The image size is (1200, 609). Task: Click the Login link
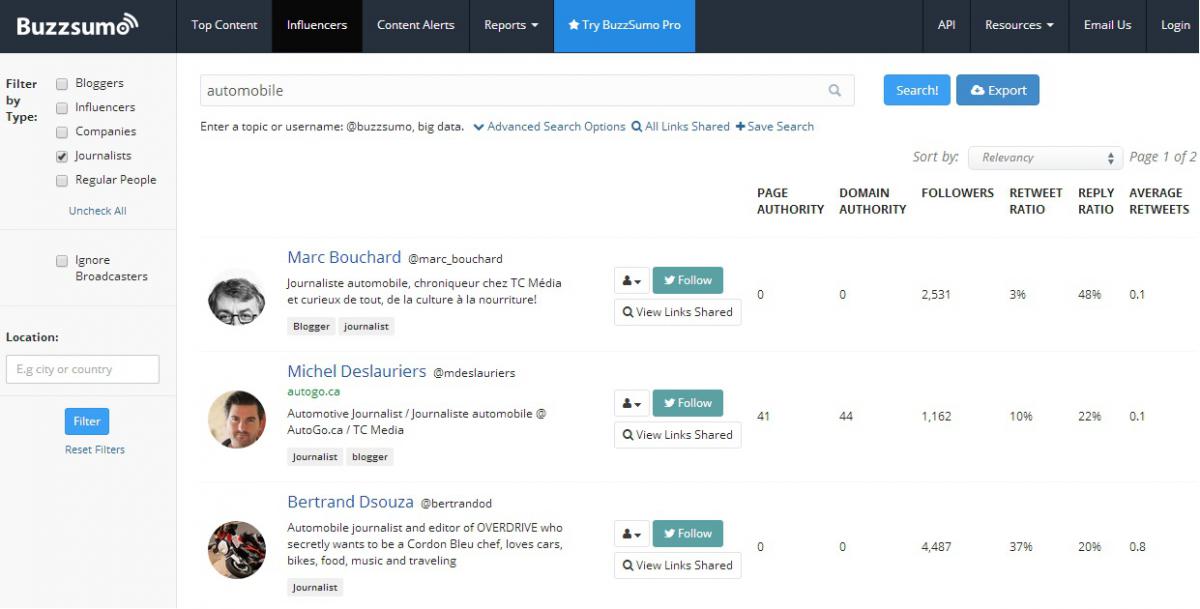[1175, 25]
